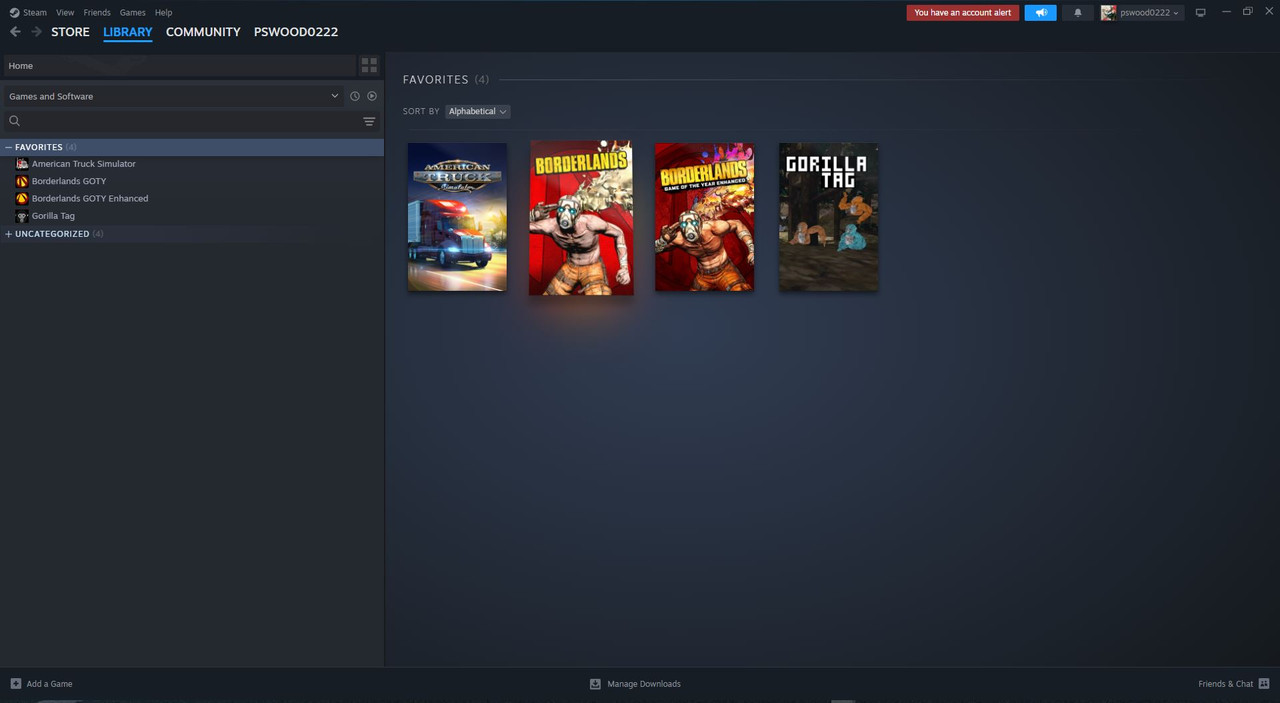This screenshot has width=1280, height=703.
Task: Click the pswood0222 avatar image
Action: [1108, 13]
